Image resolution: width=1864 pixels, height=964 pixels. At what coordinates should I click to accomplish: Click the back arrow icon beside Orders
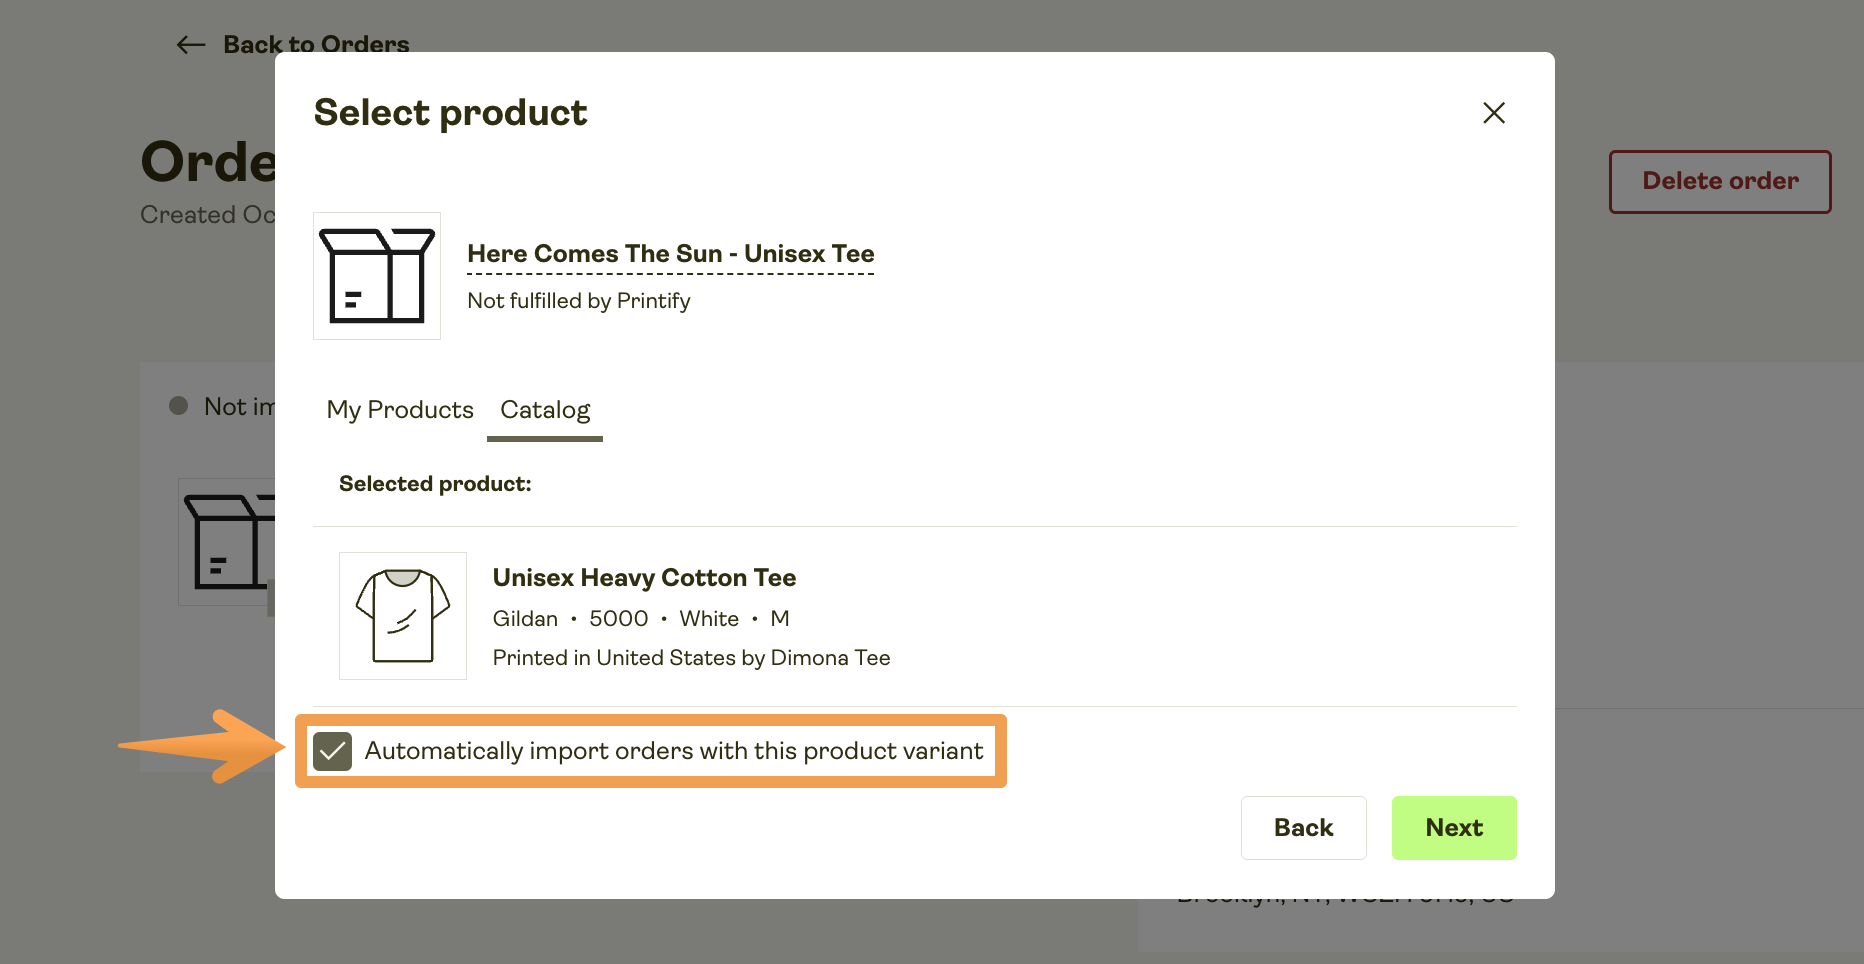coord(190,45)
